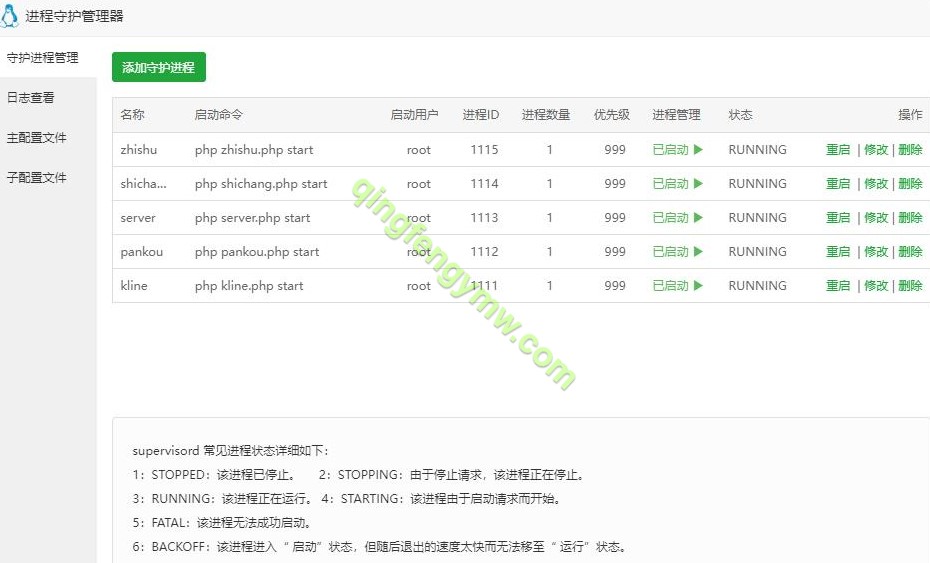Select the truncated shicha... process name cell
Screen dimensions: 930x563
144,184
